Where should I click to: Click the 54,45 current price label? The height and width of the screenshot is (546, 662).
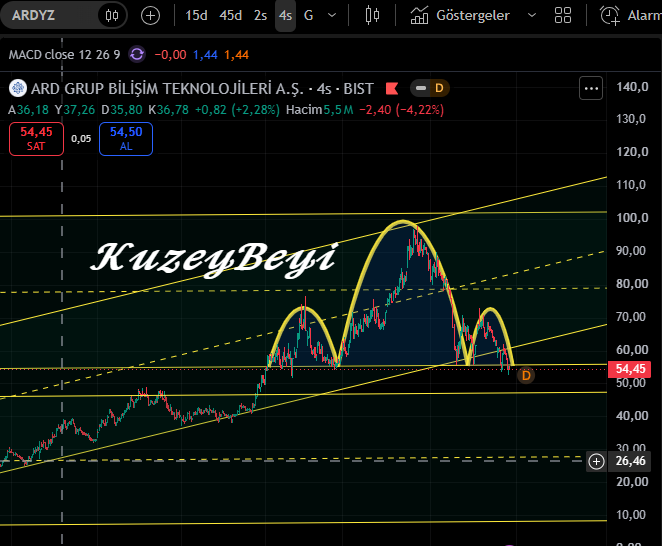click(x=630, y=369)
